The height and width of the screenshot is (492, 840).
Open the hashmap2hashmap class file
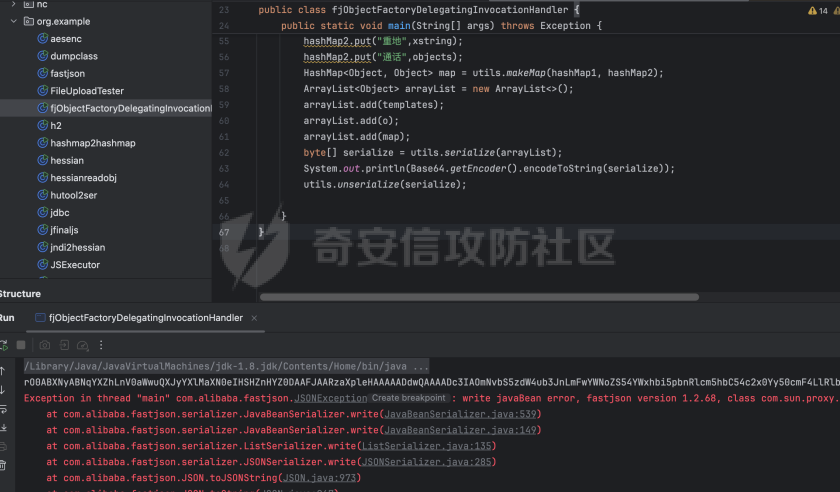point(93,143)
